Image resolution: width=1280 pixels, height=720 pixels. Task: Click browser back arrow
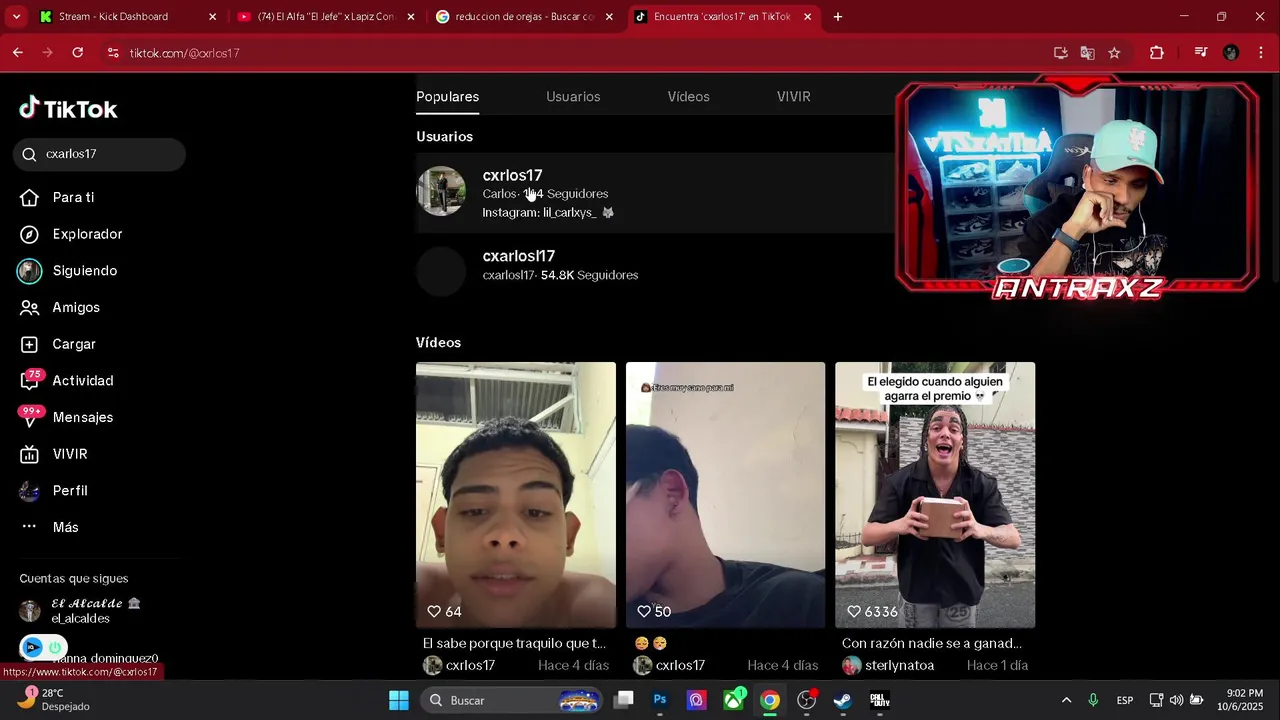pos(18,52)
